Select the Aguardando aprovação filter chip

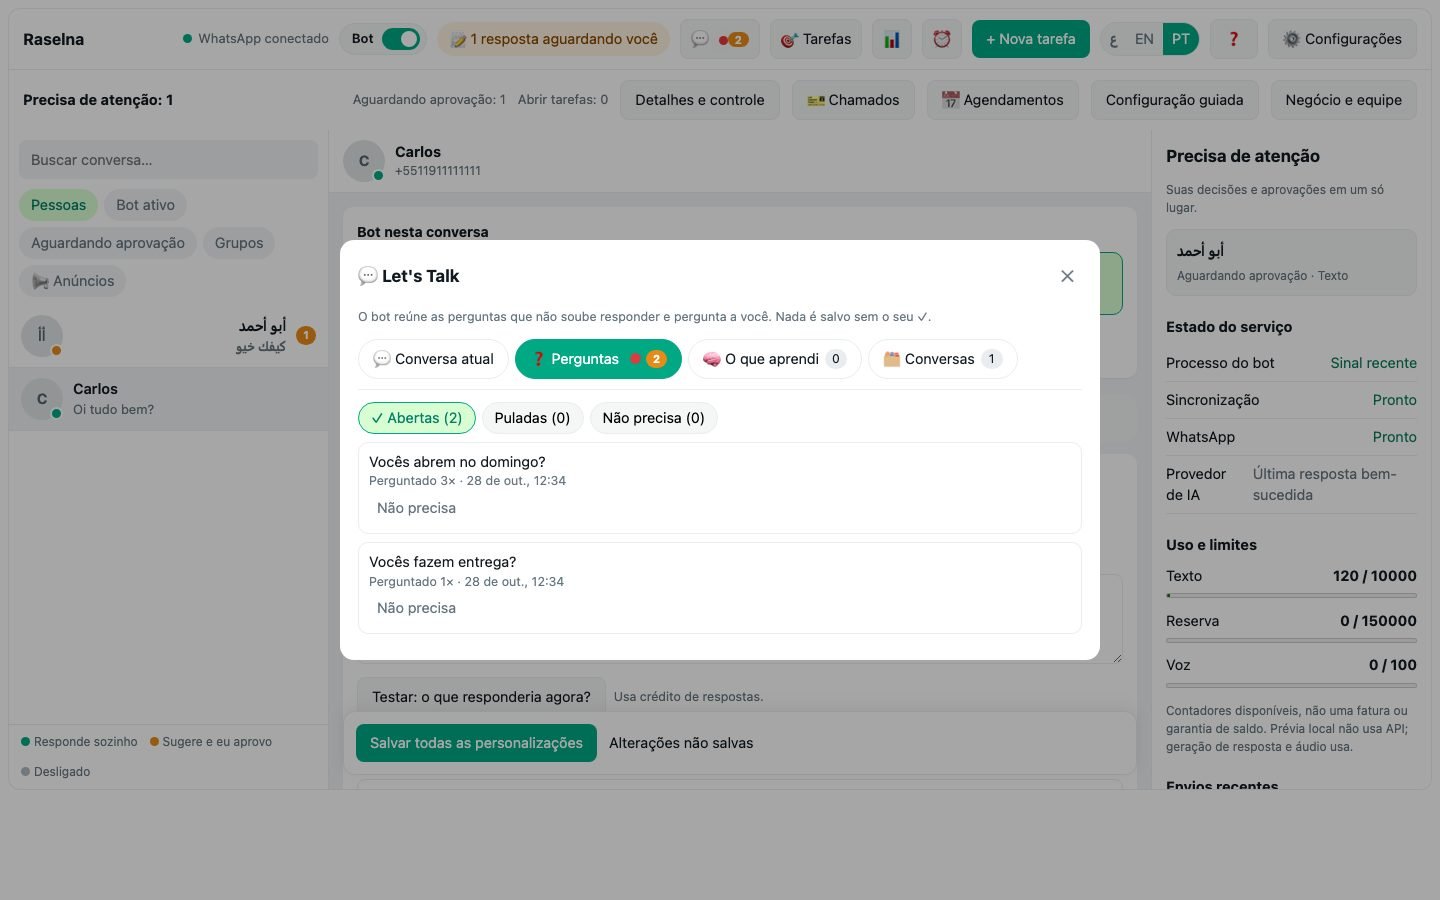[107, 243]
